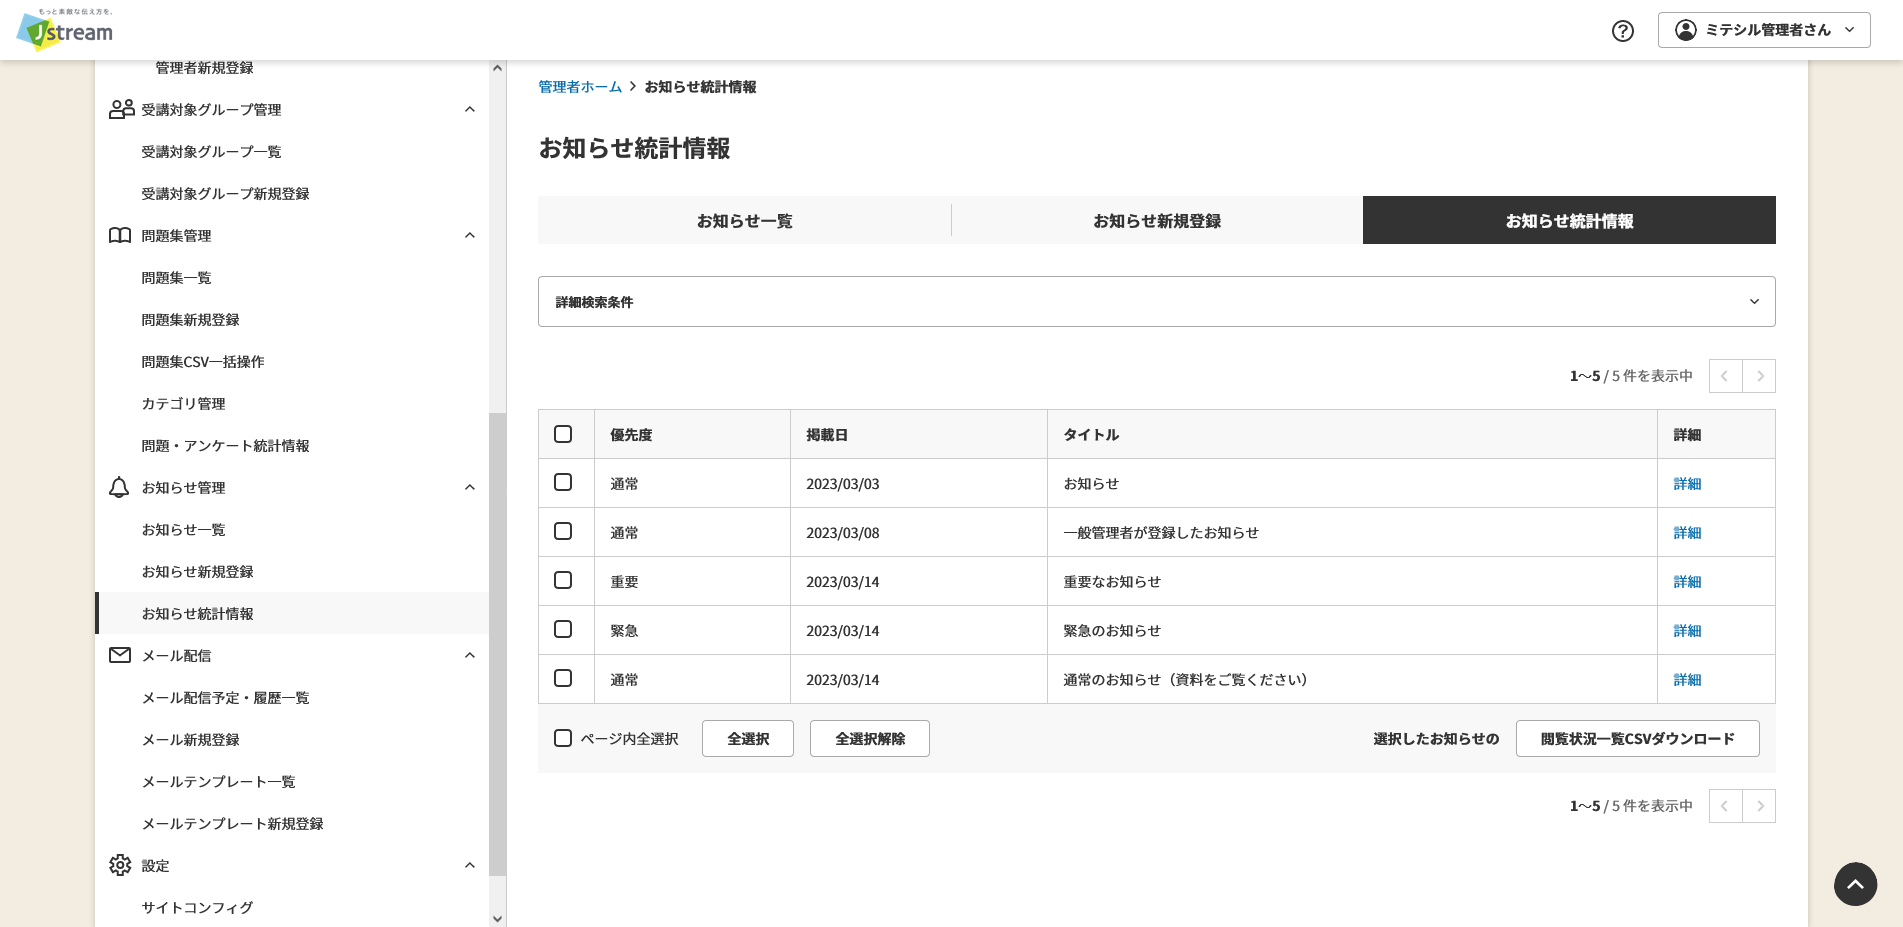Click the sidebar scrollbar thumb

tap(497, 644)
